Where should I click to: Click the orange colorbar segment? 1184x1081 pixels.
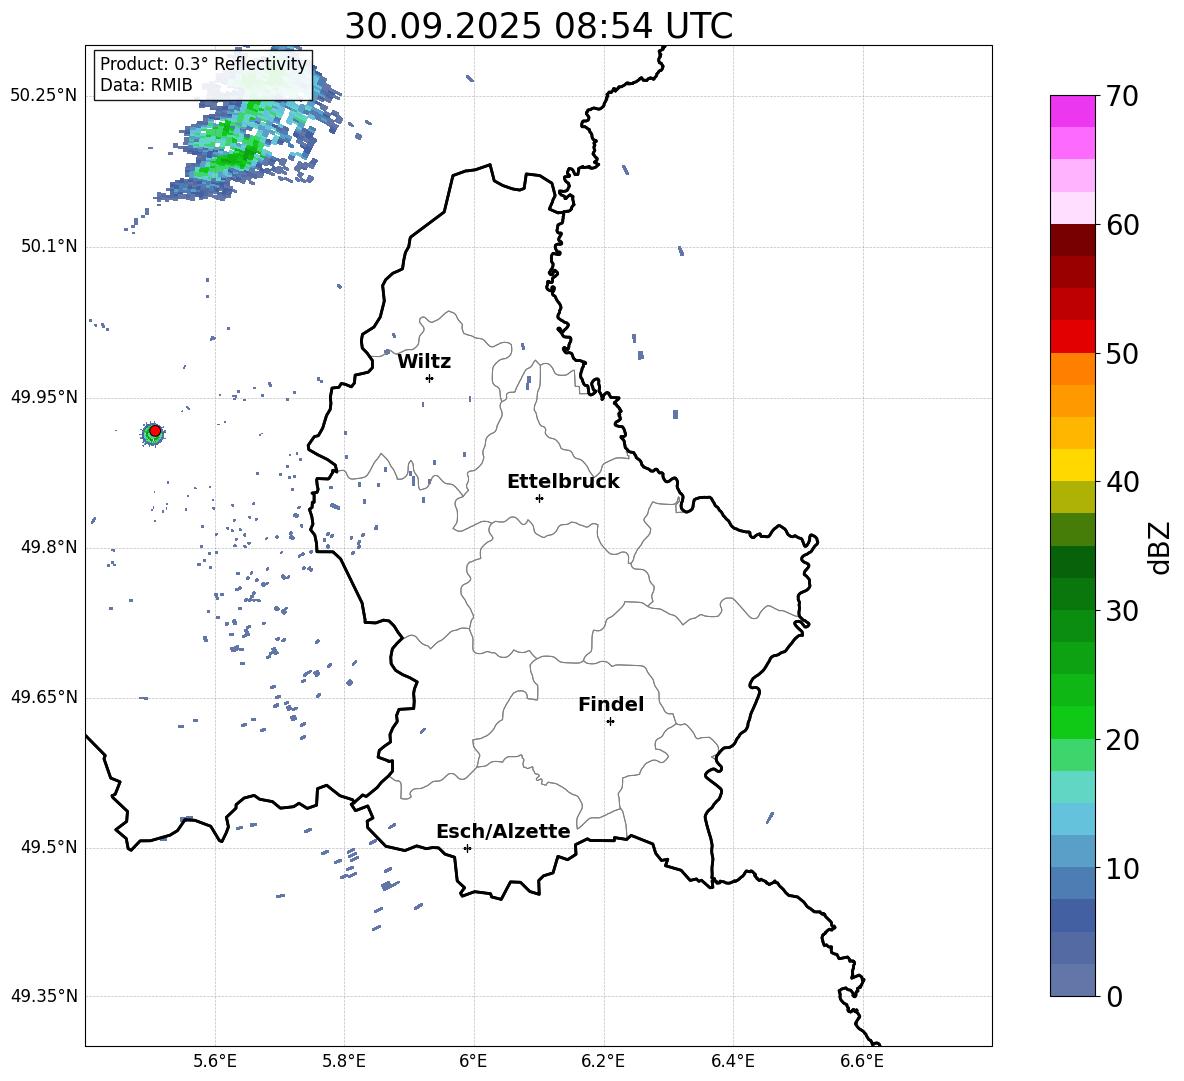1072,369
